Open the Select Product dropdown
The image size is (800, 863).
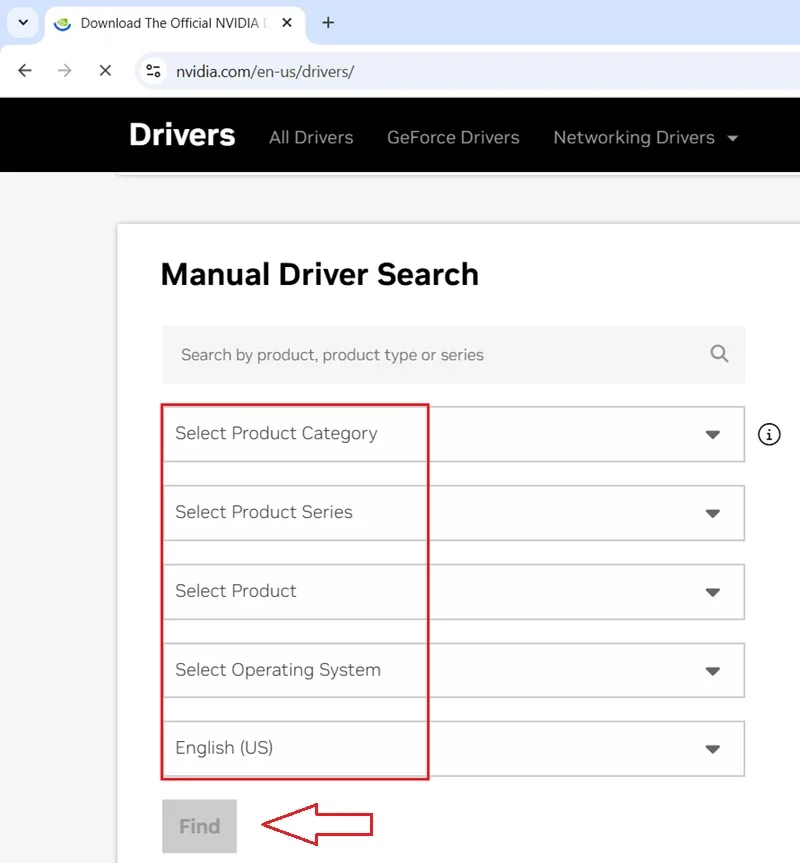pyautogui.click(x=453, y=592)
